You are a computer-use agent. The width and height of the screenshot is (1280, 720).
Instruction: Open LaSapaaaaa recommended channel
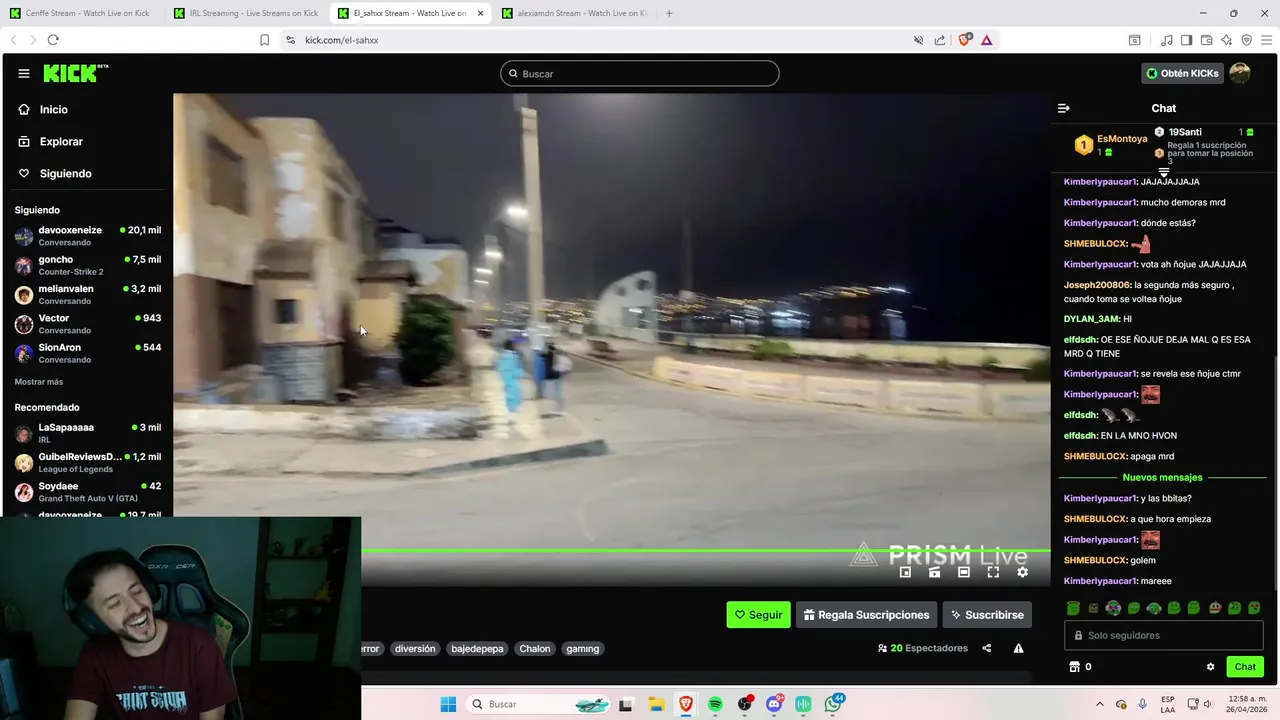tap(87, 433)
